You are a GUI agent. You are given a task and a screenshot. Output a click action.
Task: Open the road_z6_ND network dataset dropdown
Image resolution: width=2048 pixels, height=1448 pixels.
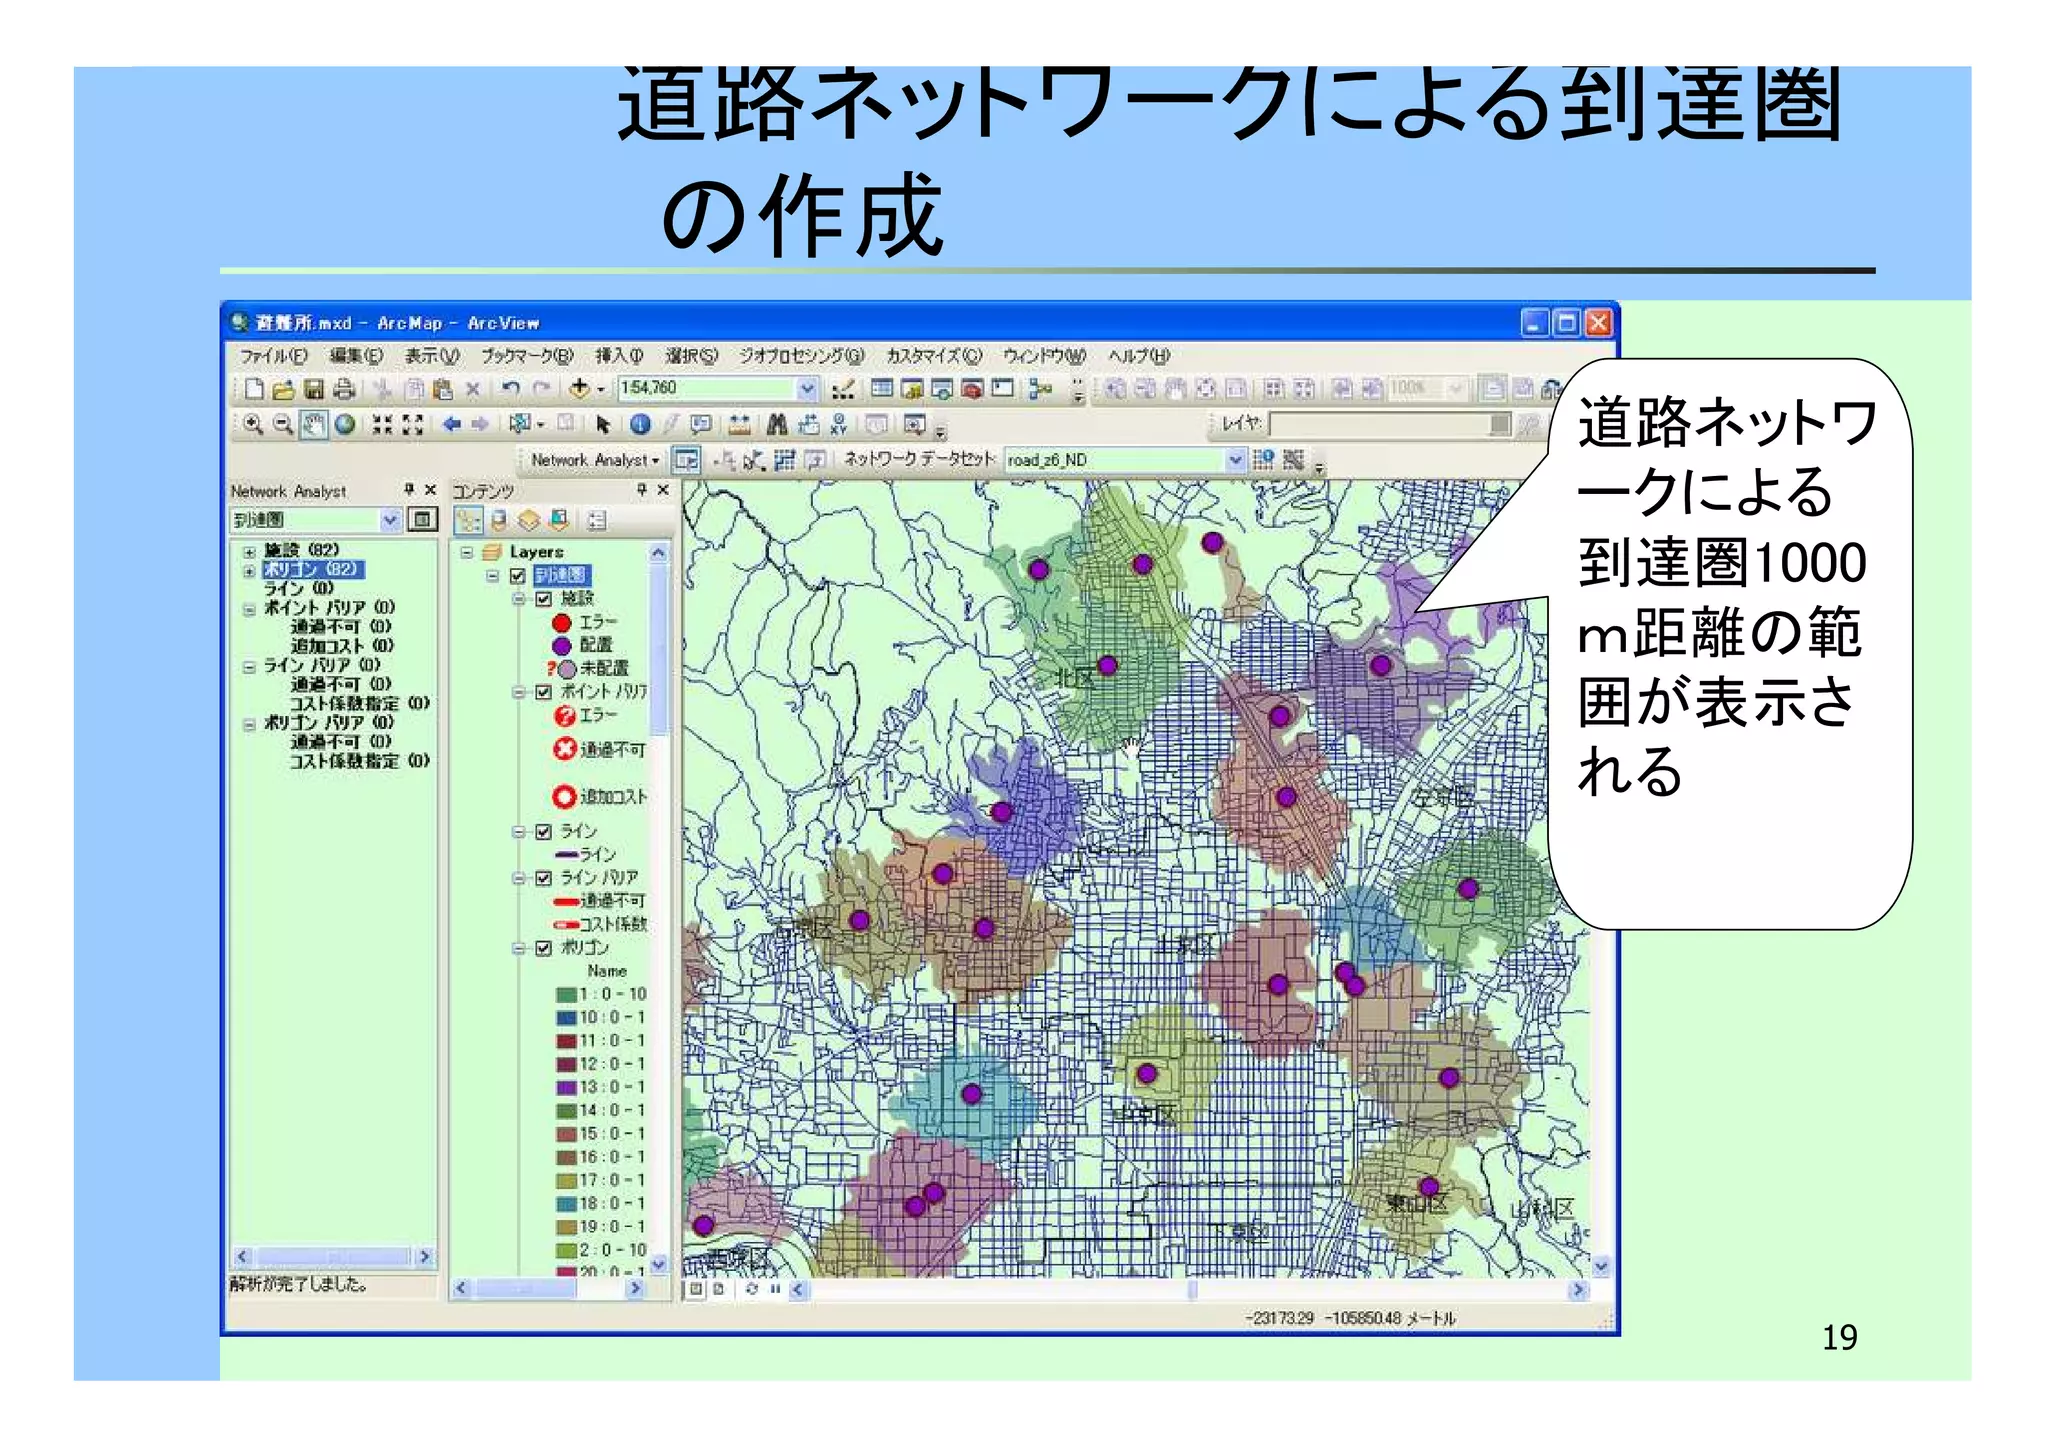pyautogui.click(x=1236, y=460)
